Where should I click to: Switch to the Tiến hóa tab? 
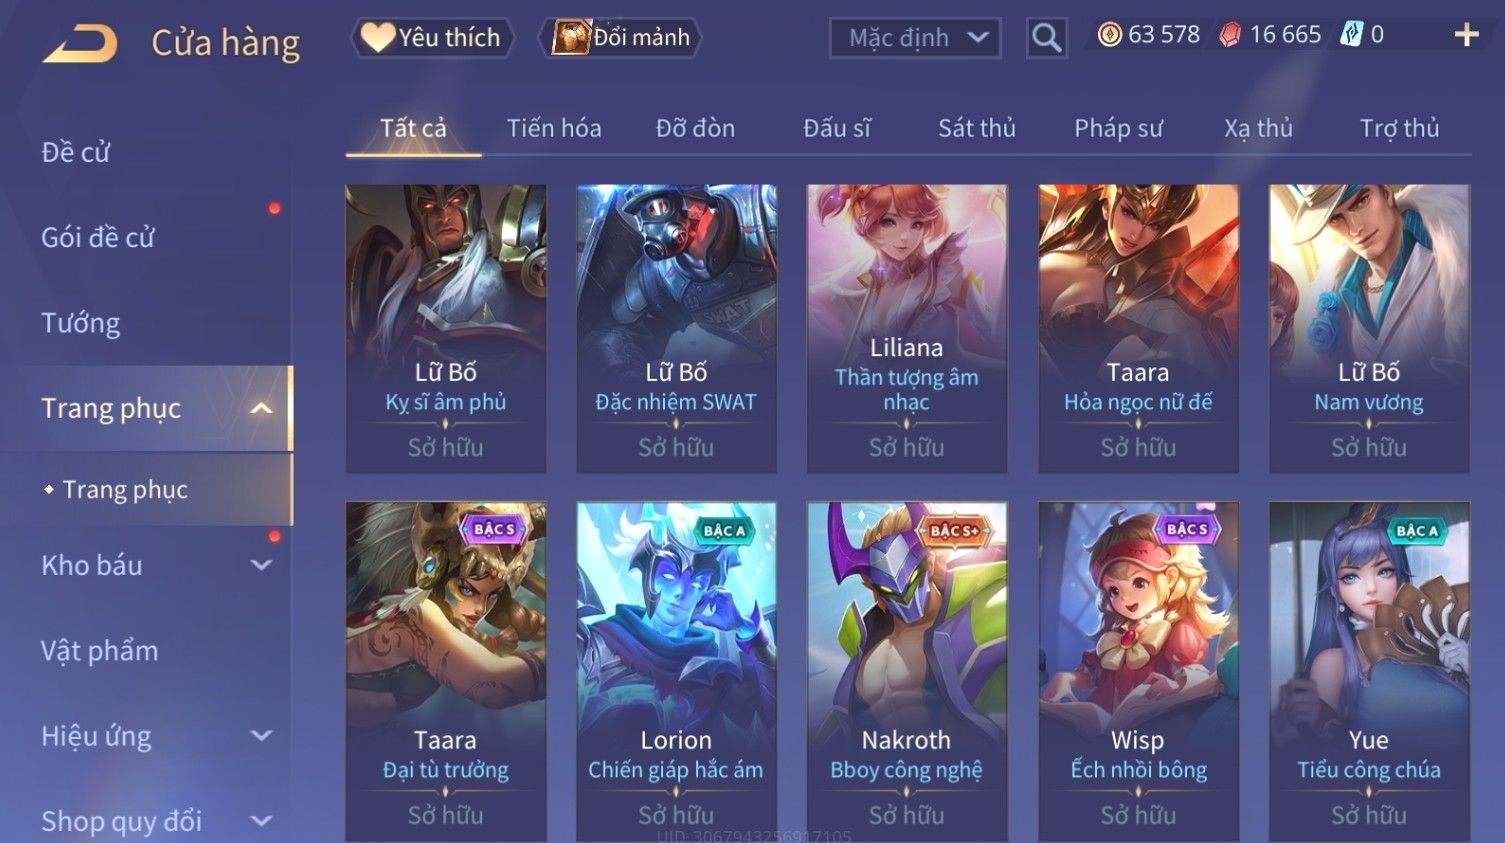pos(554,128)
